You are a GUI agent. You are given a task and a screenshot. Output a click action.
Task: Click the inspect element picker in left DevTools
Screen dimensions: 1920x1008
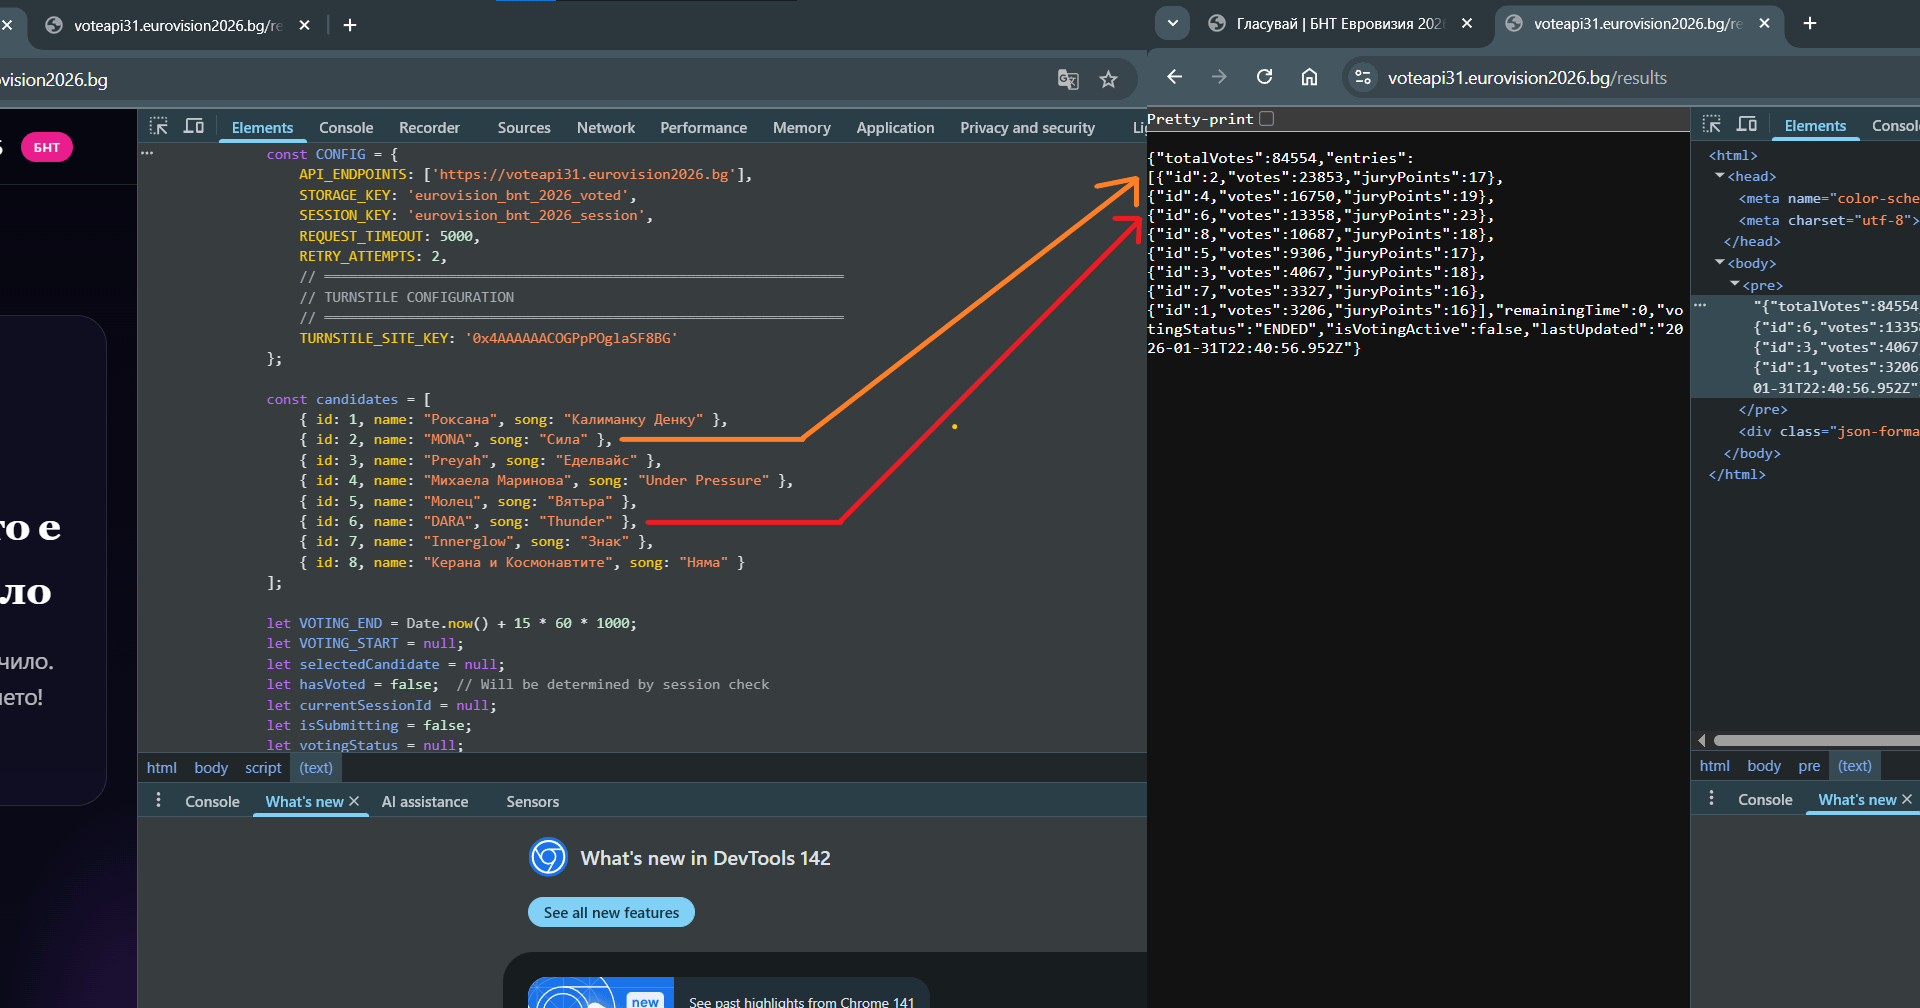pyautogui.click(x=158, y=126)
